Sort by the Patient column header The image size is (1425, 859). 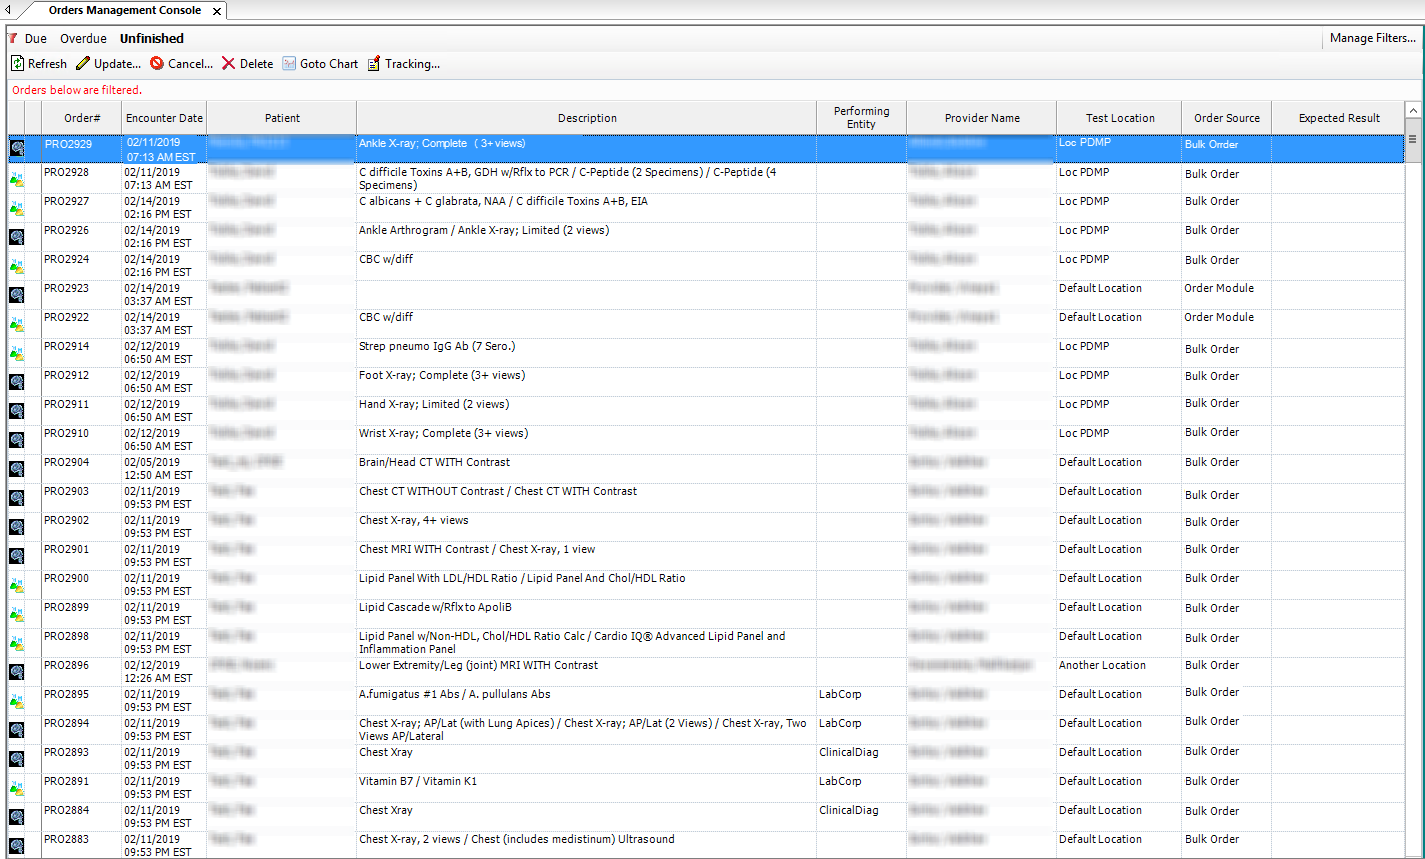[282, 118]
